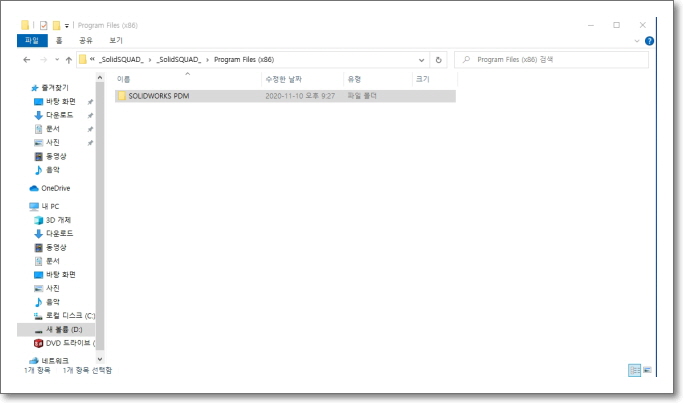The width and height of the screenshot is (684, 404).
Task: Open the 공유 ribbon tab
Action: 86,41
